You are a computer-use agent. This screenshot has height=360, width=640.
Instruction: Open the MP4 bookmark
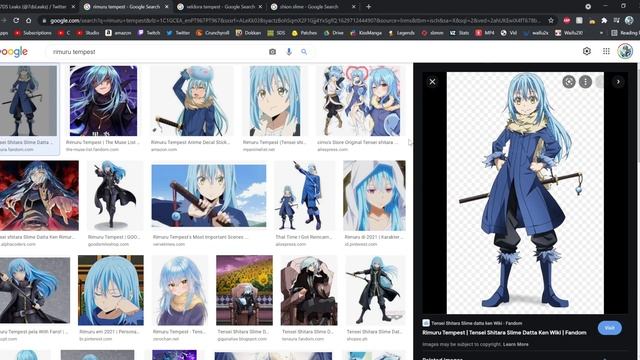click(484, 33)
